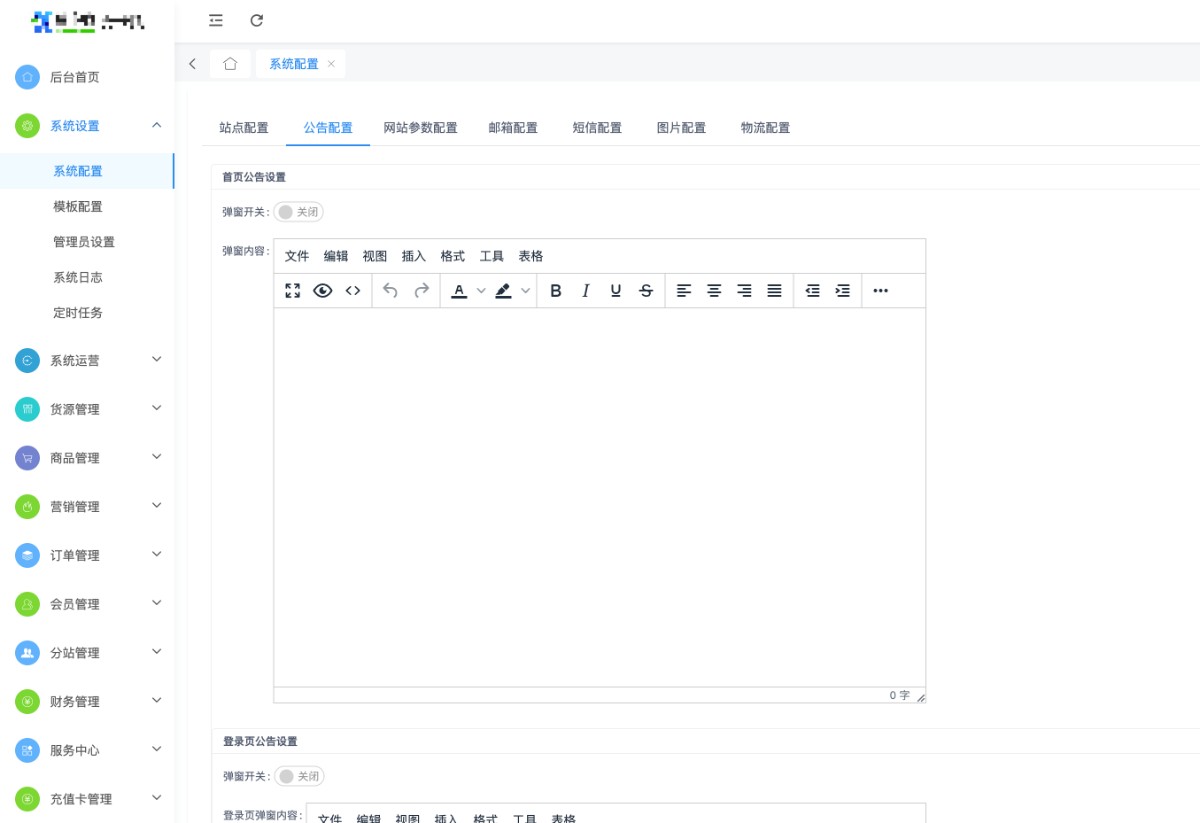Increase indent in editor toolbar

click(843, 291)
